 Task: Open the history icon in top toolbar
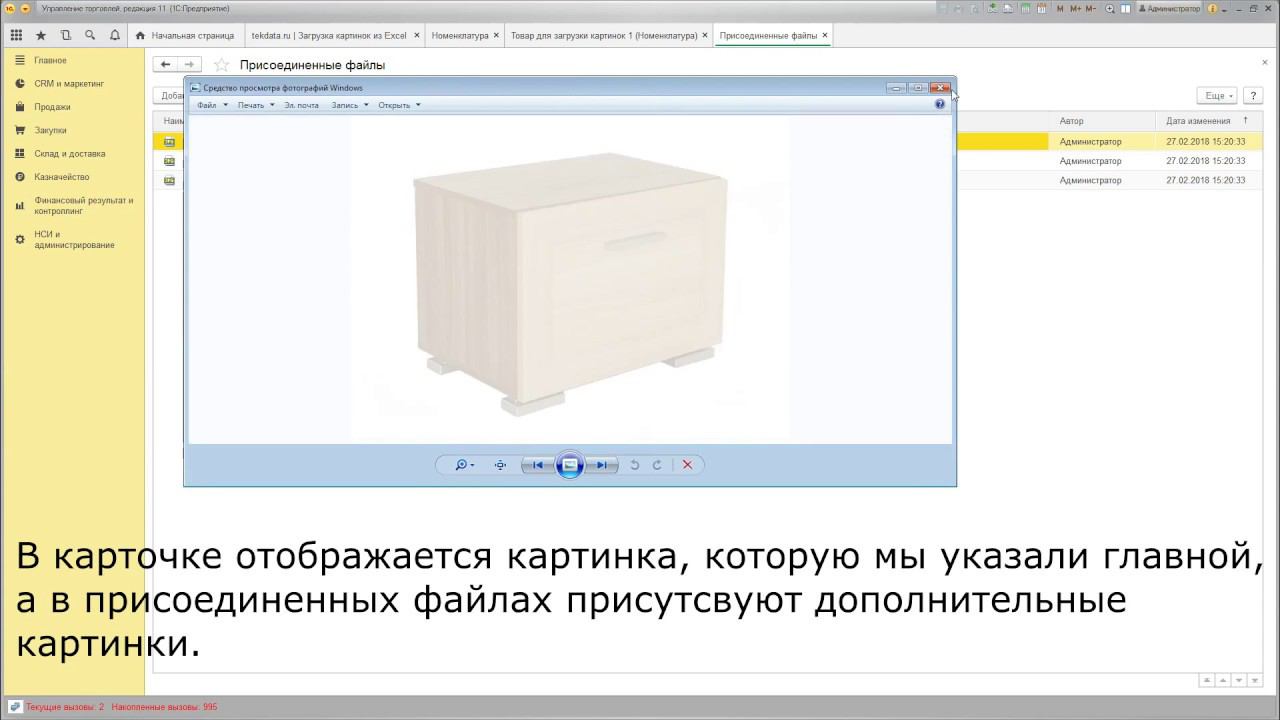tap(66, 35)
